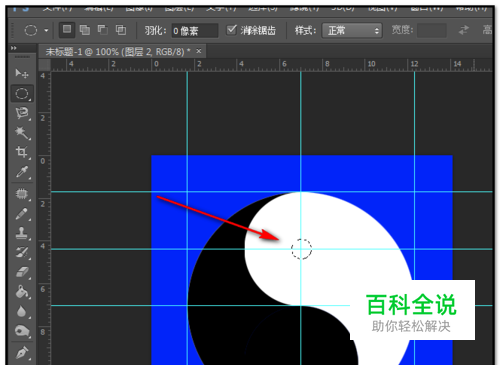Screen dimensions: 500x365
Task: Select the Paint Bucket tool
Action: pos(22,292)
